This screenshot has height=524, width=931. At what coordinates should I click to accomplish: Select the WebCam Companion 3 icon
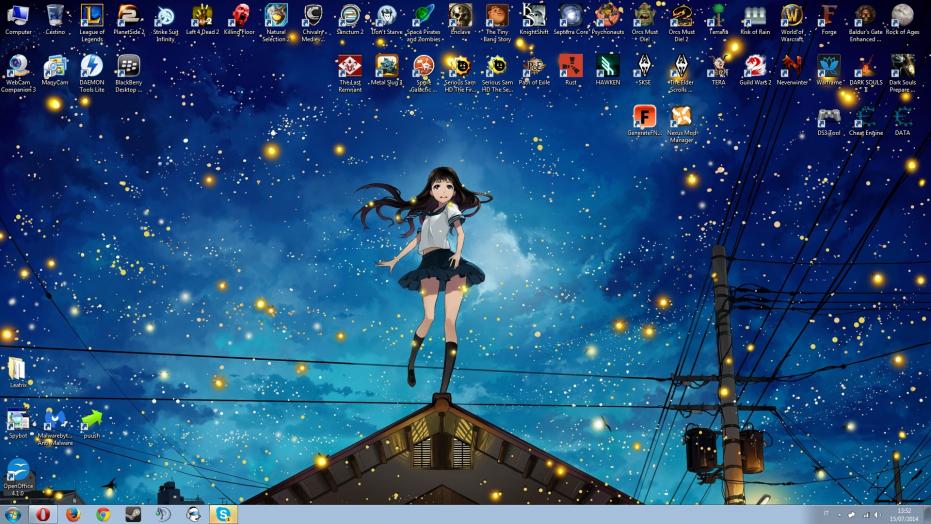click(18, 73)
